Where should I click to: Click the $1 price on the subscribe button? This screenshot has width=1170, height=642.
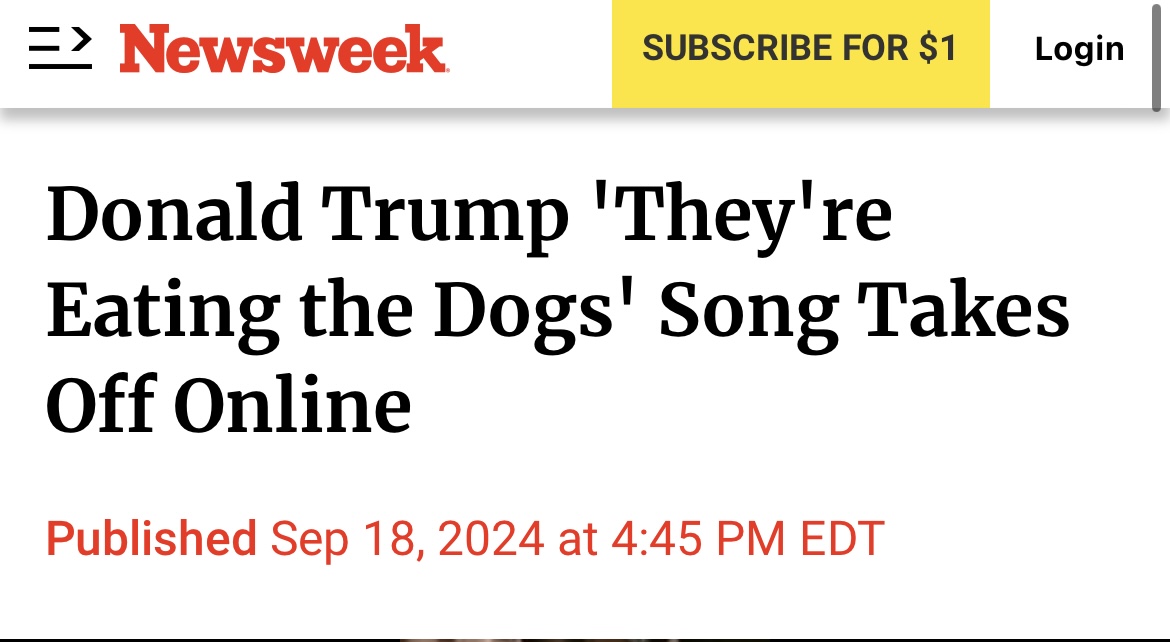click(x=936, y=48)
